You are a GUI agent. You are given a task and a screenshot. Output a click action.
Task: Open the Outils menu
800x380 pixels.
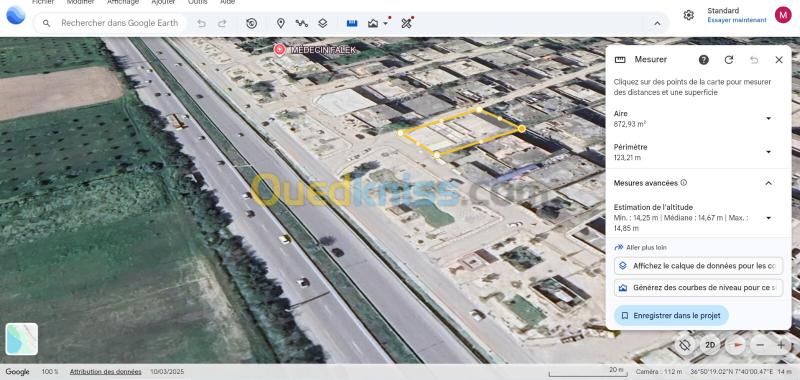pos(197,2)
